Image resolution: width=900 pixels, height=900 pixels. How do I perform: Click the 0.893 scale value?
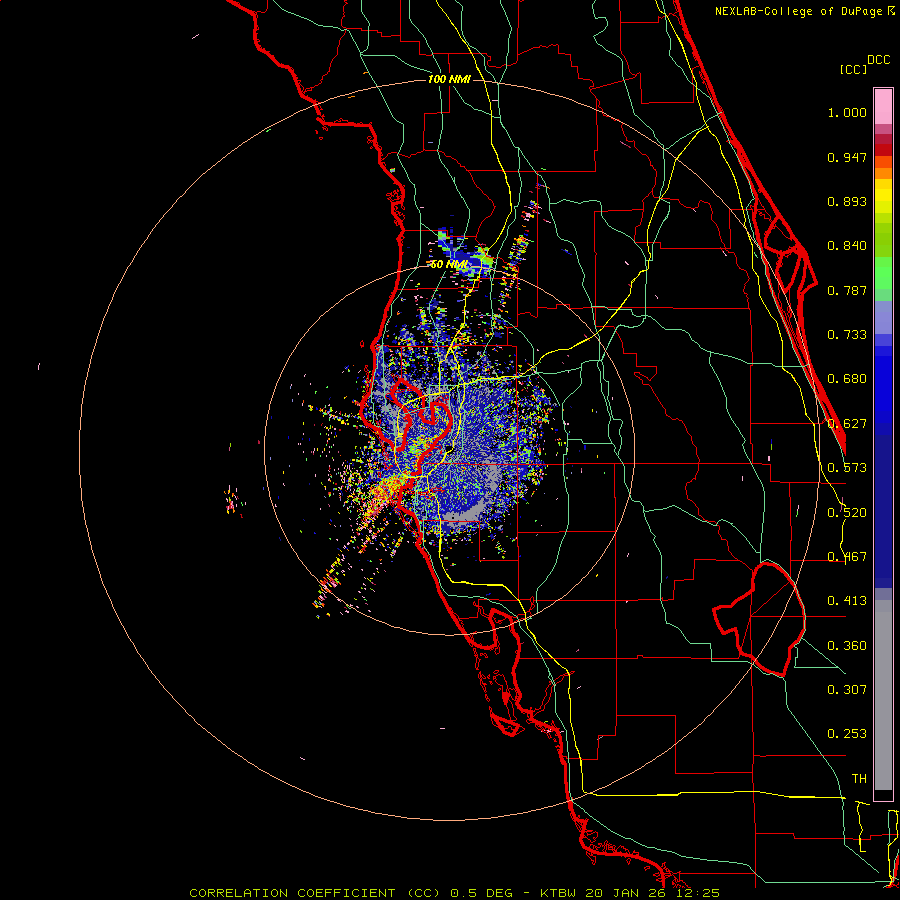(x=847, y=201)
